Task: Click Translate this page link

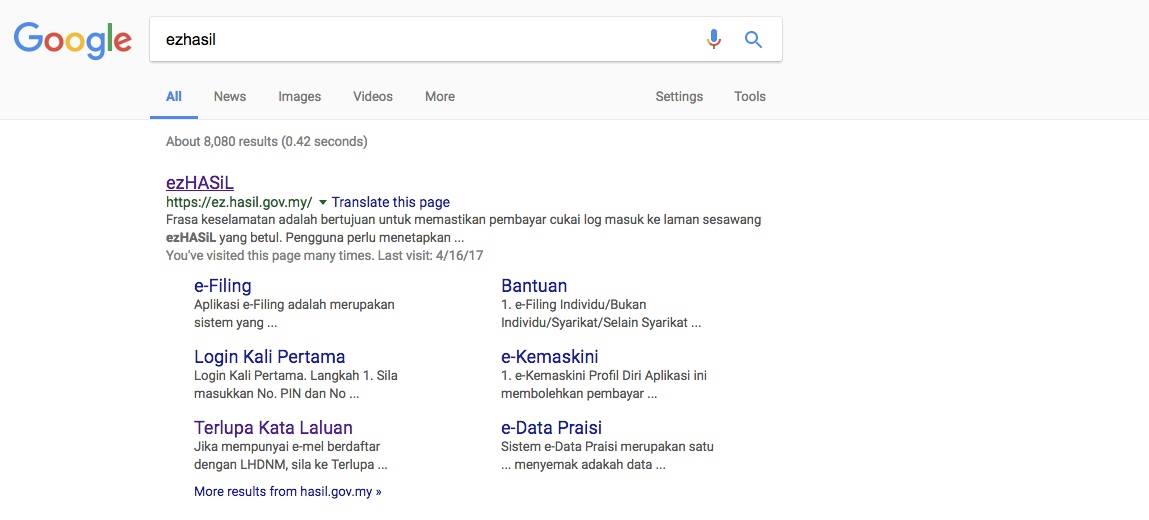Action: point(391,202)
